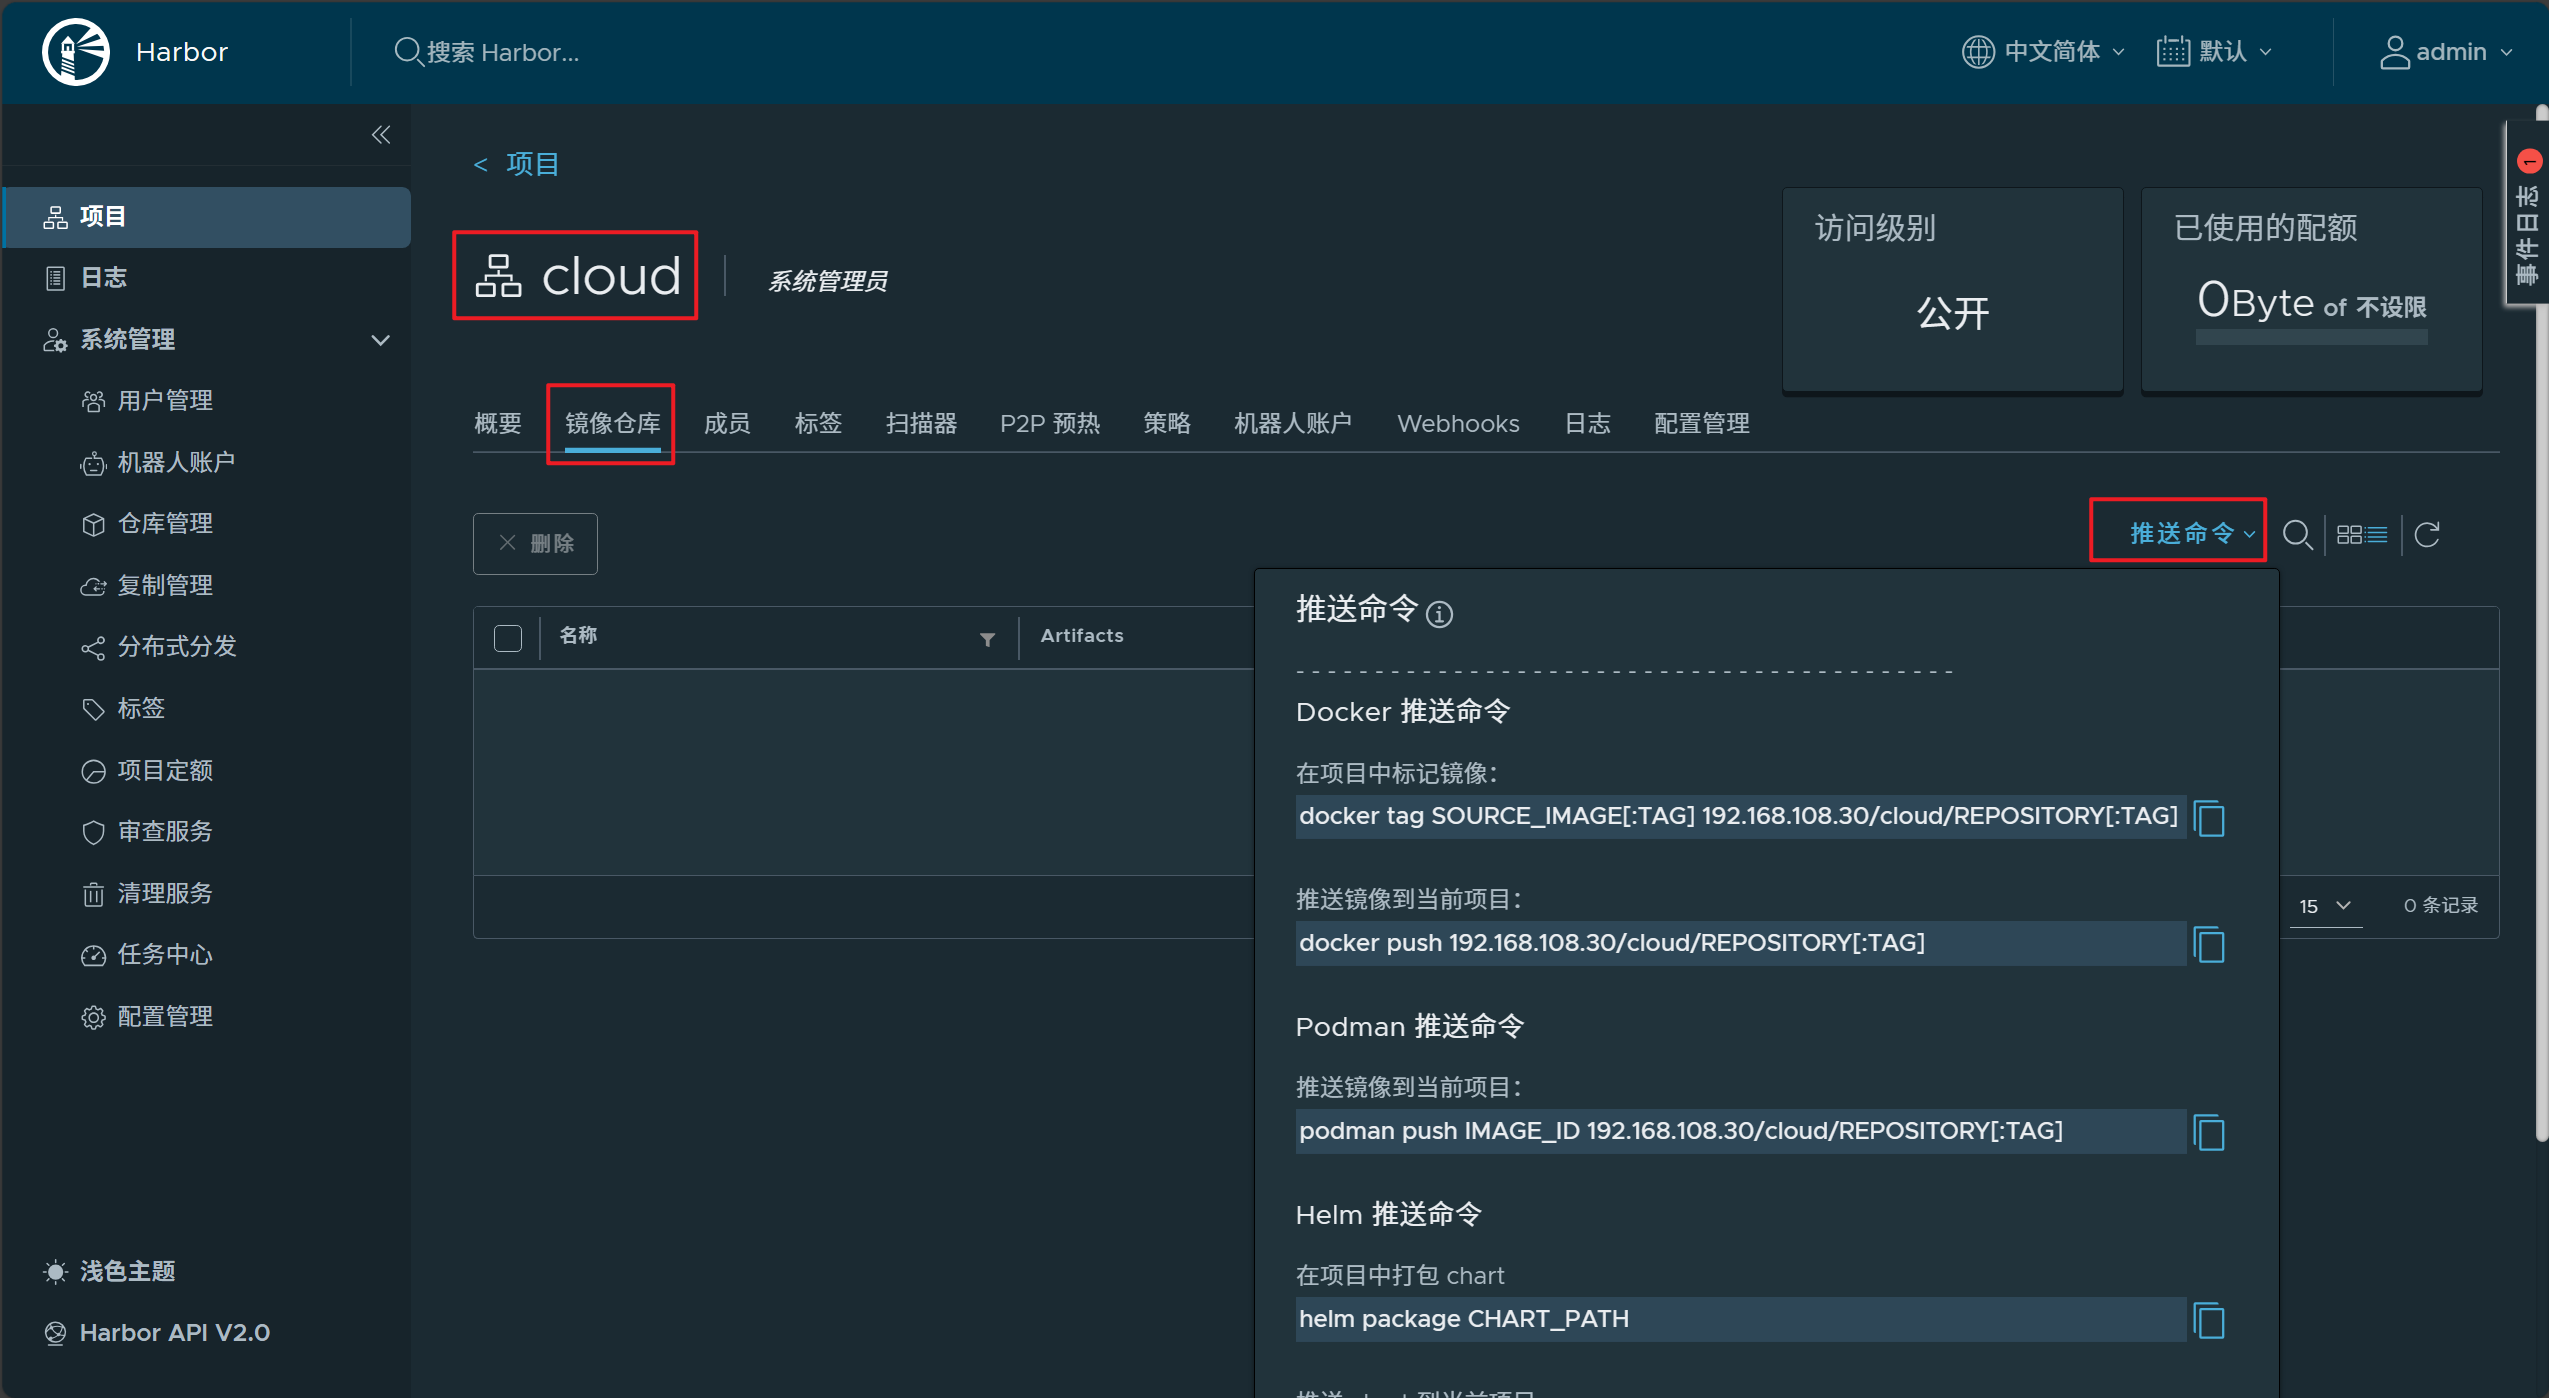Copy the docker push command
2549x1398 pixels.
[x=2208, y=944]
